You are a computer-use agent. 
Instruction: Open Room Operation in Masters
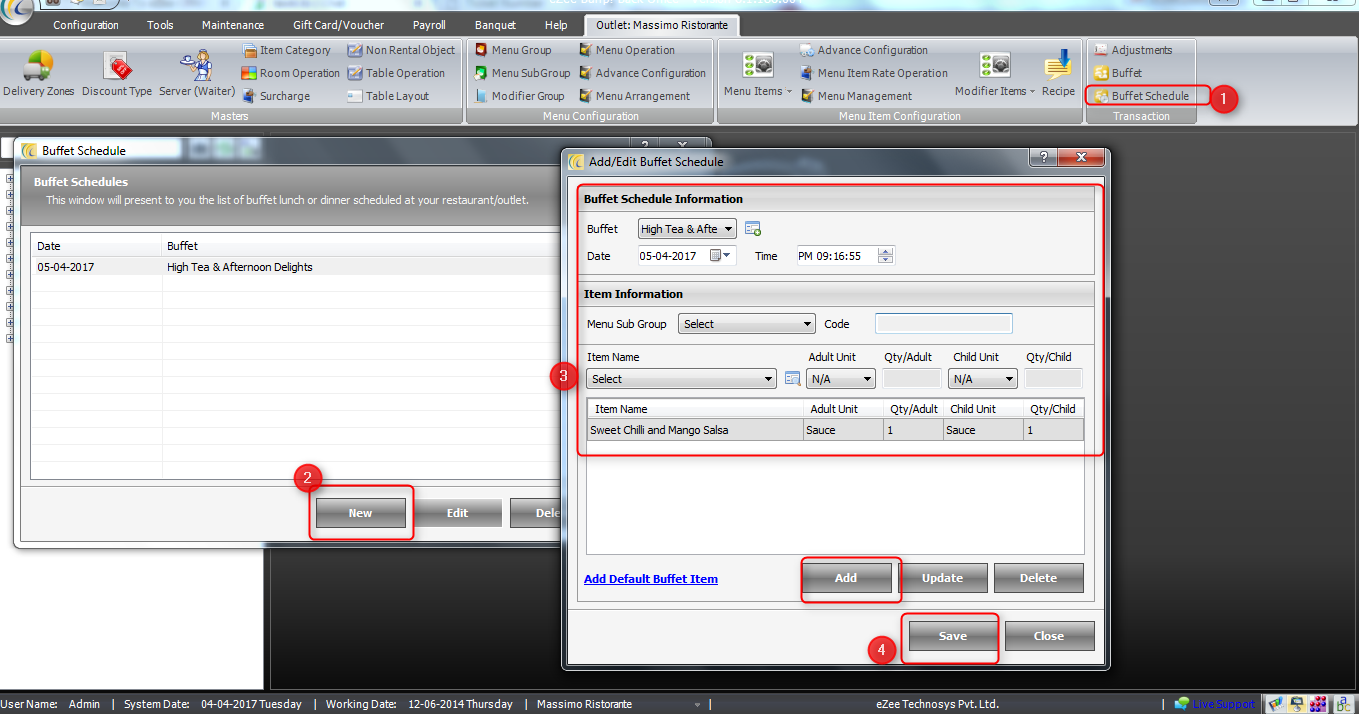click(291, 73)
